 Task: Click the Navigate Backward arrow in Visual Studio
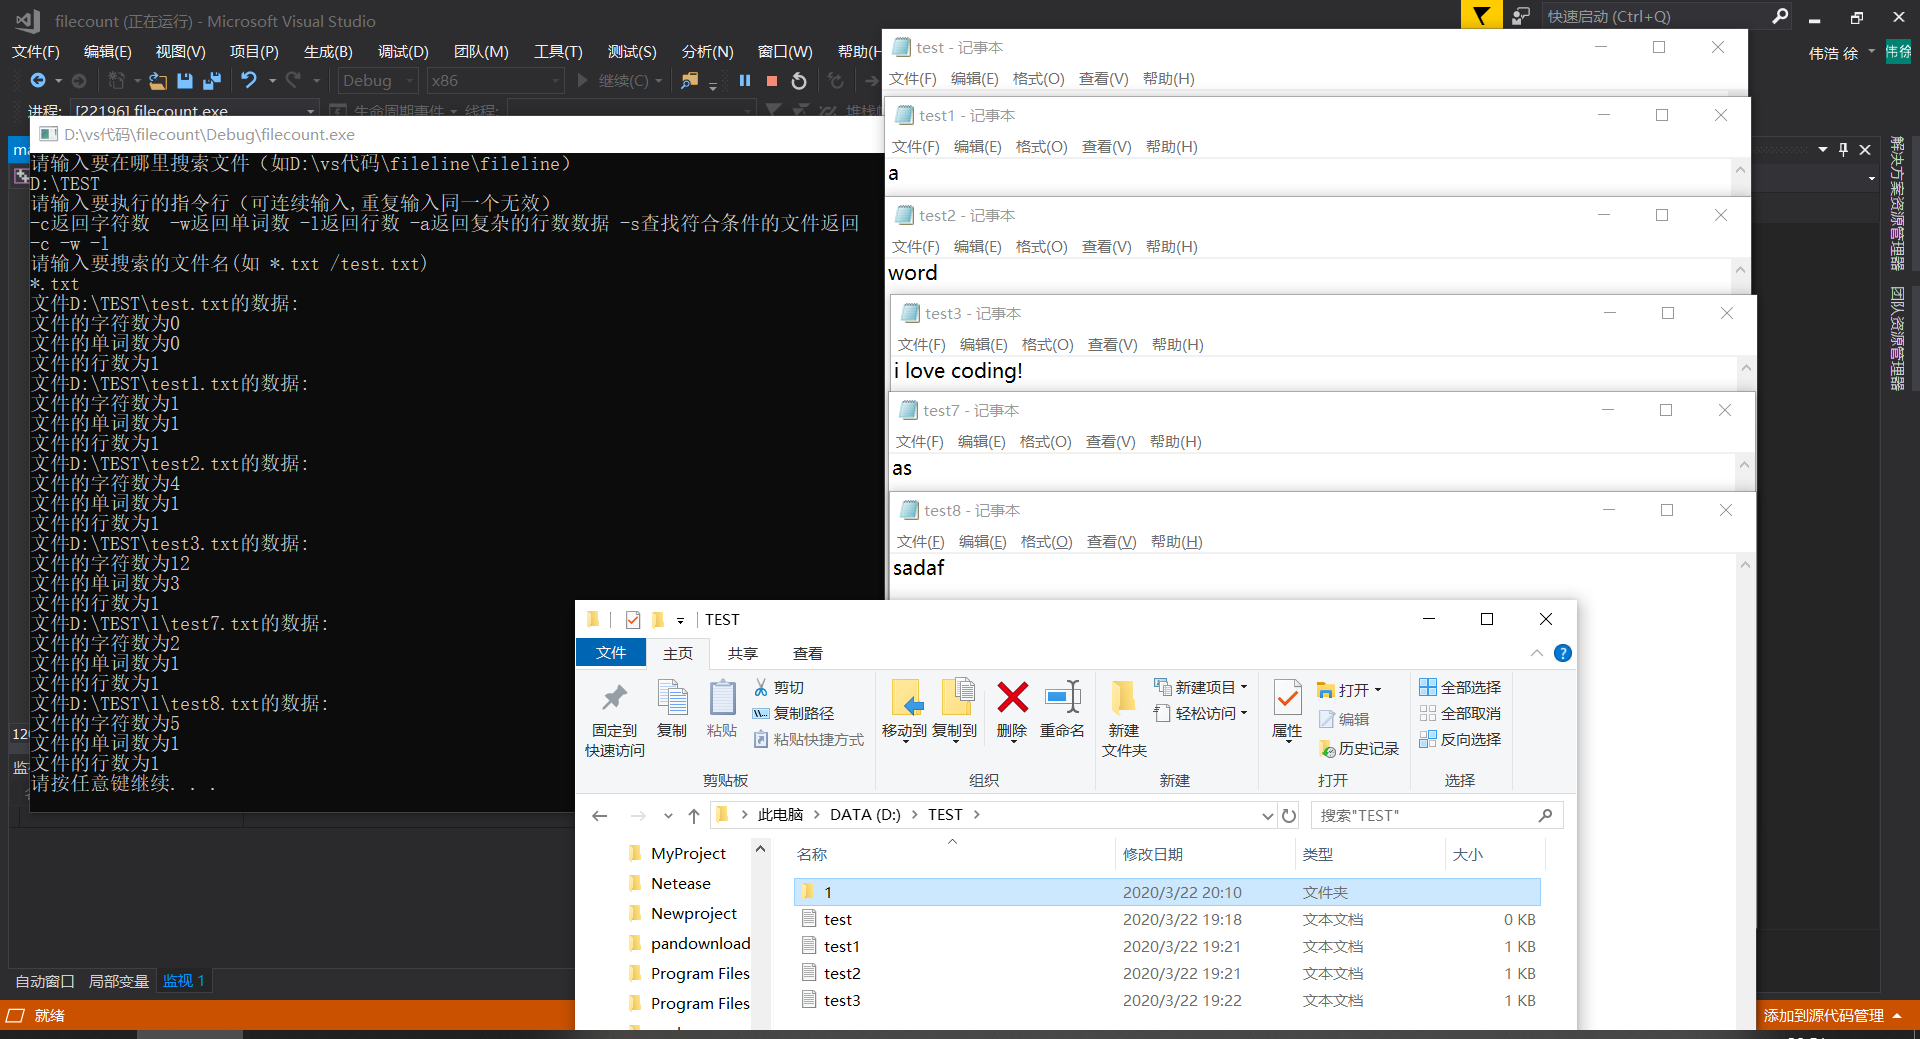coord(38,80)
